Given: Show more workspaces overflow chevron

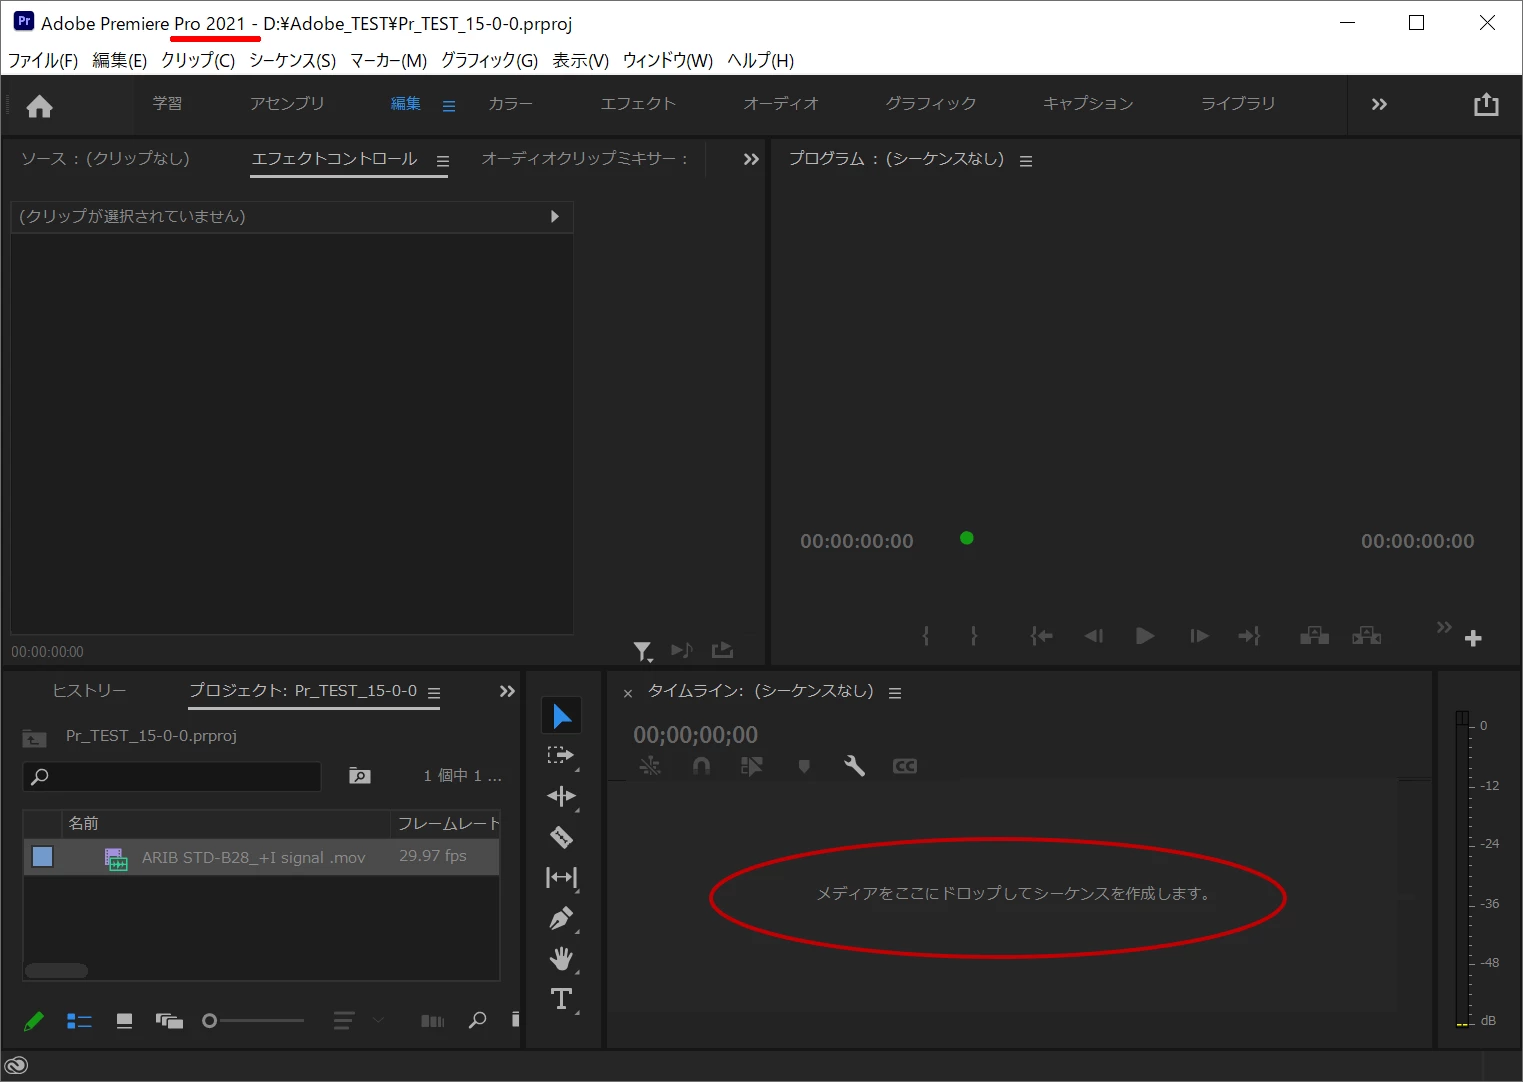Looking at the screenshot, I should [1379, 104].
